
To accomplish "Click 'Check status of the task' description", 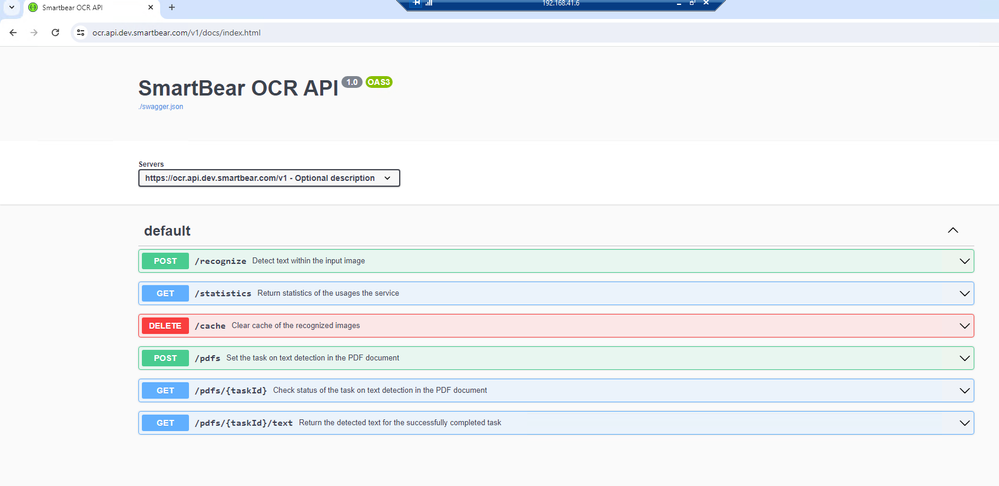I will (x=380, y=390).
